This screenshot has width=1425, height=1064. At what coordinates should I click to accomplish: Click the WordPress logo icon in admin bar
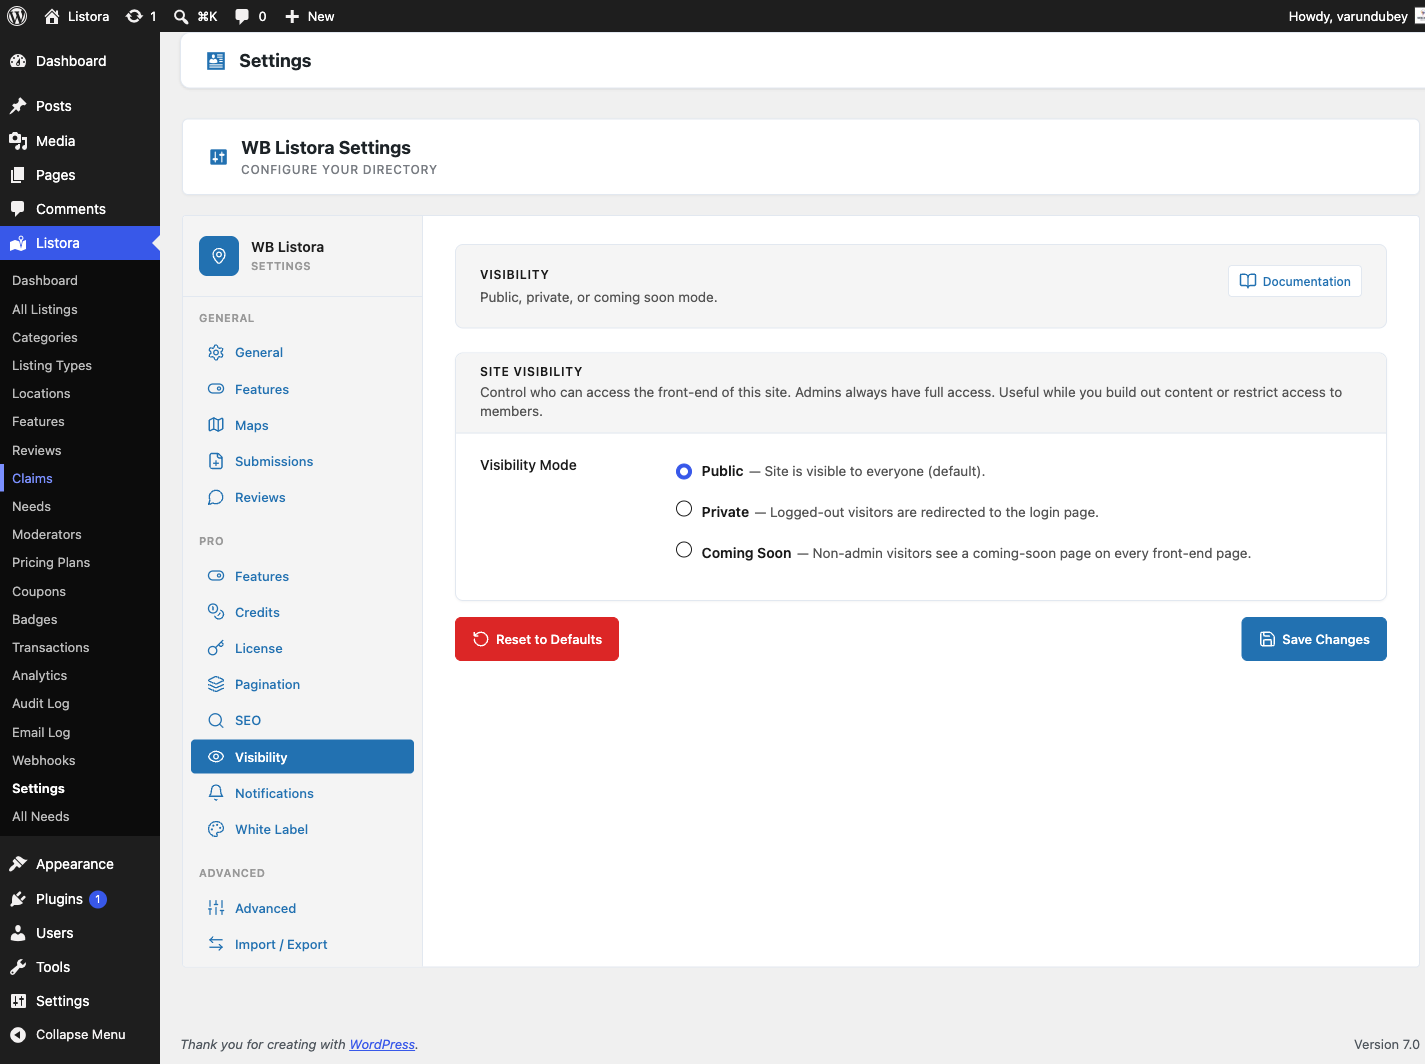(x=17, y=16)
